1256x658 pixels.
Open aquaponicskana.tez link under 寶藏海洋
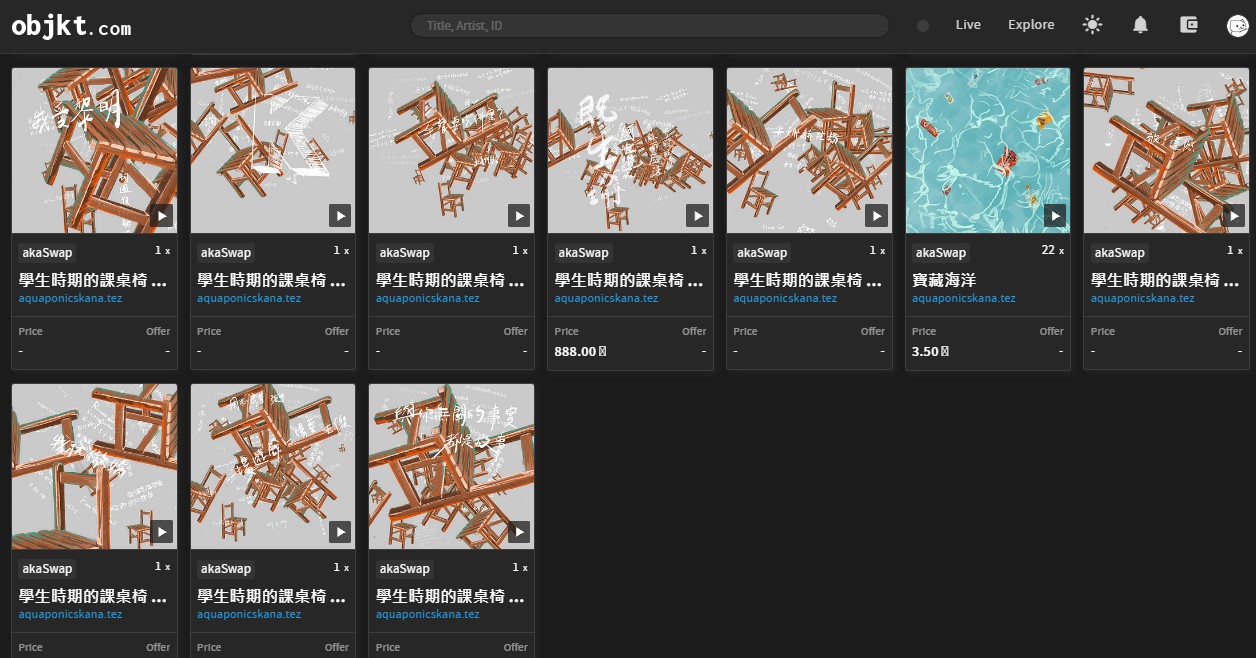pos(963,298)
